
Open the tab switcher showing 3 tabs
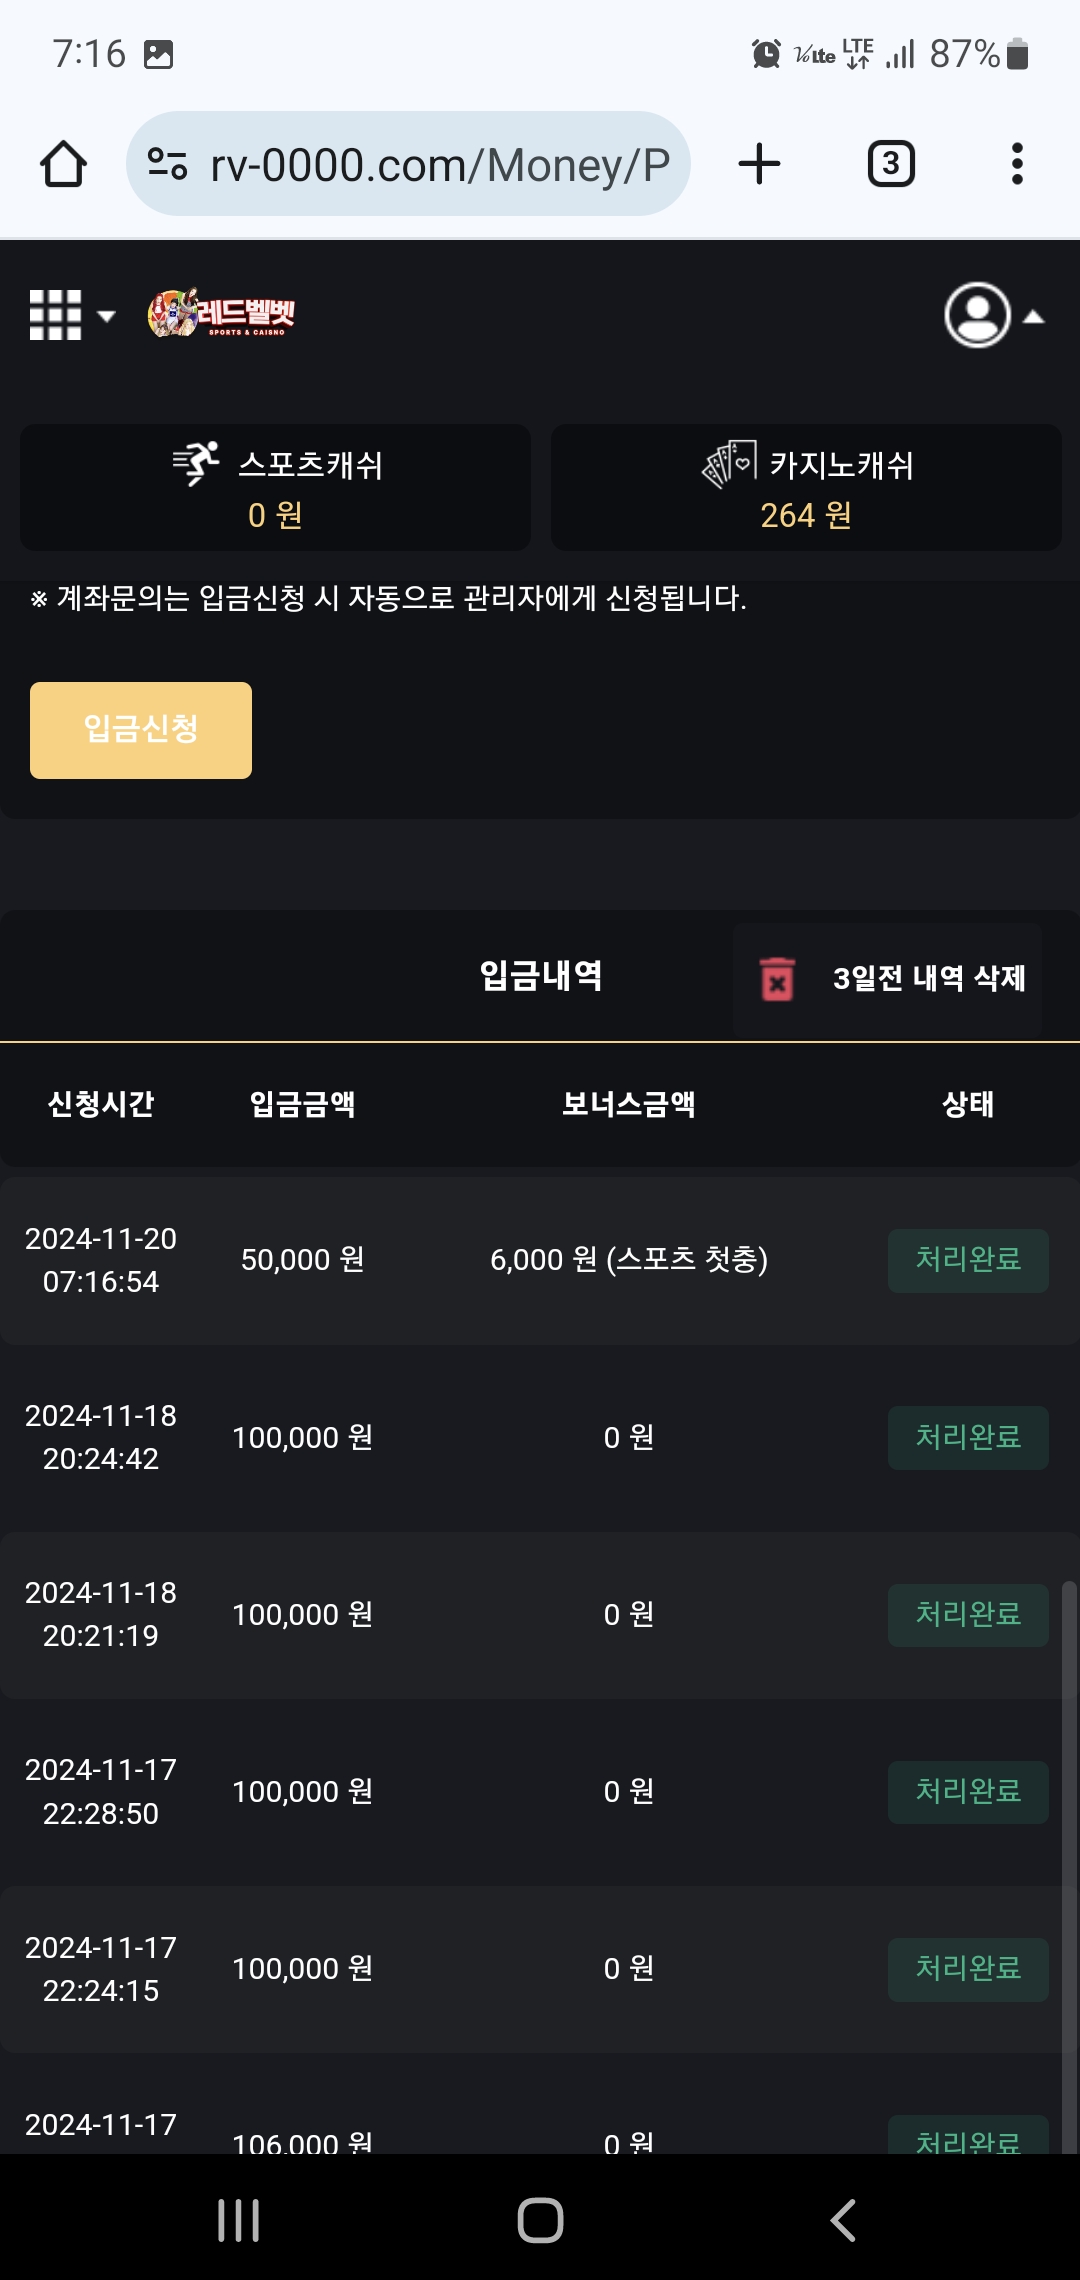click(891, 164)
